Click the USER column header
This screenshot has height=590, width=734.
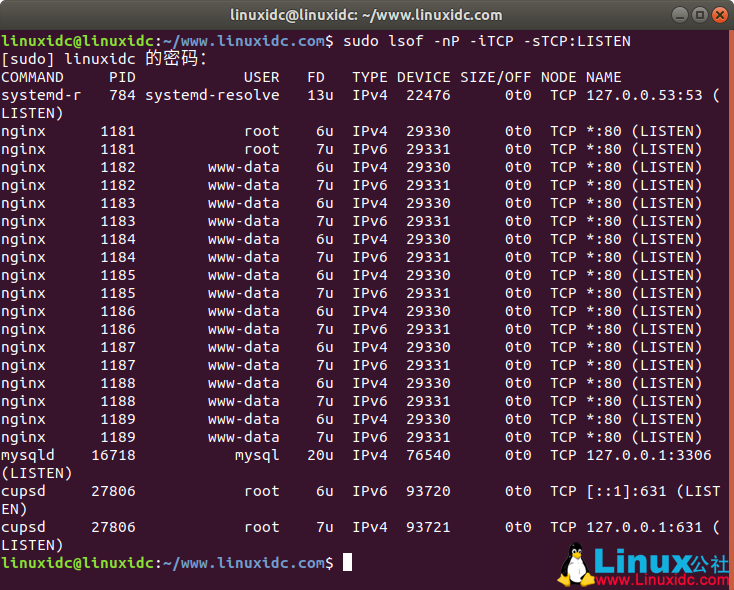(262, 77)
